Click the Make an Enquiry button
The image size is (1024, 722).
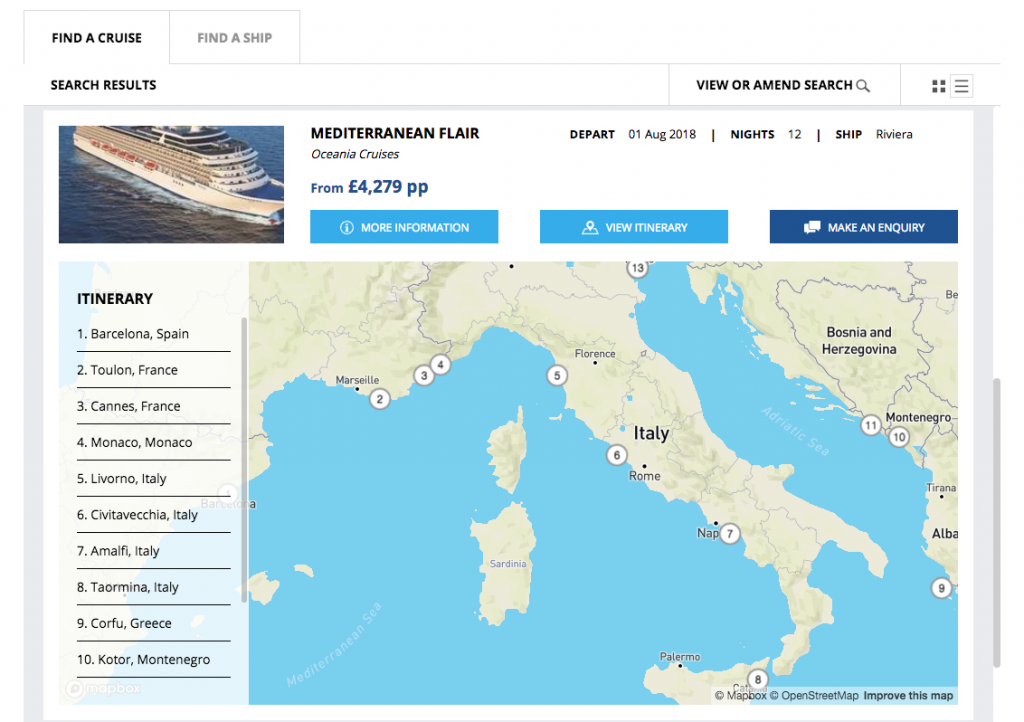coord(864,227)
